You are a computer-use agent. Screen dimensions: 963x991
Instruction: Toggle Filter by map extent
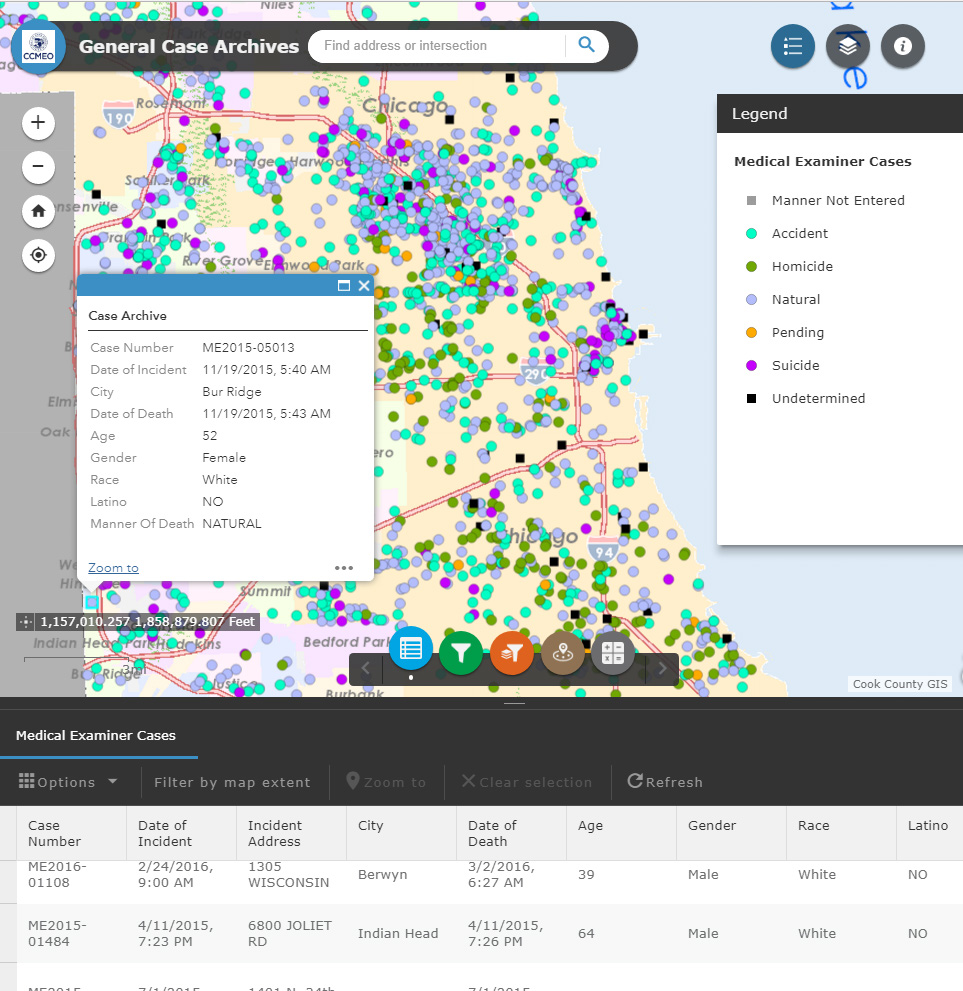click(x=232, y=782)
